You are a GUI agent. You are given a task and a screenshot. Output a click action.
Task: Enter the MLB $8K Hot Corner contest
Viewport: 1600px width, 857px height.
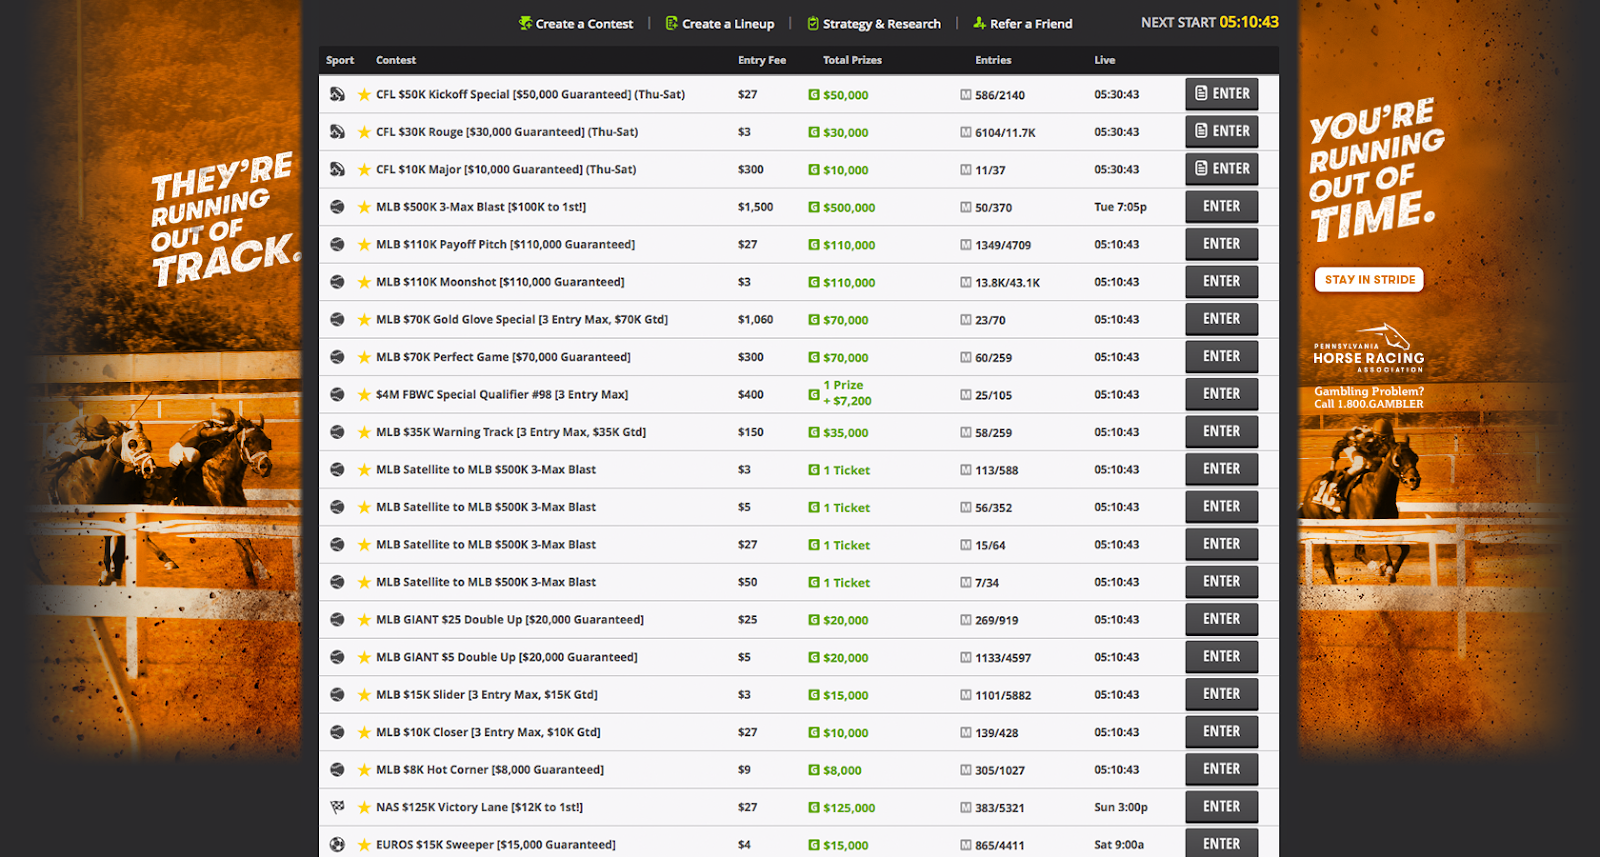point(1222,769)
